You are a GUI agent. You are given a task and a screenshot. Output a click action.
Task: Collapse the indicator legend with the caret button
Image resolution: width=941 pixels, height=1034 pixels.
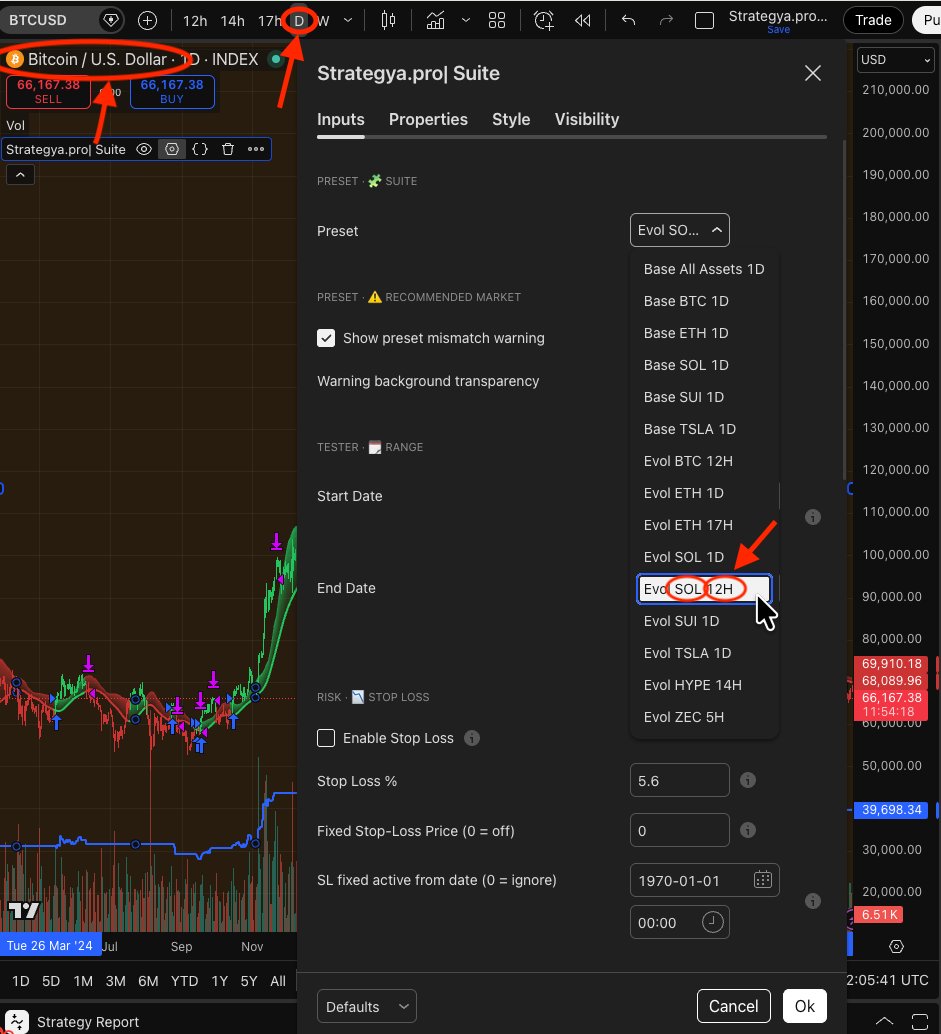pos(20,175)
